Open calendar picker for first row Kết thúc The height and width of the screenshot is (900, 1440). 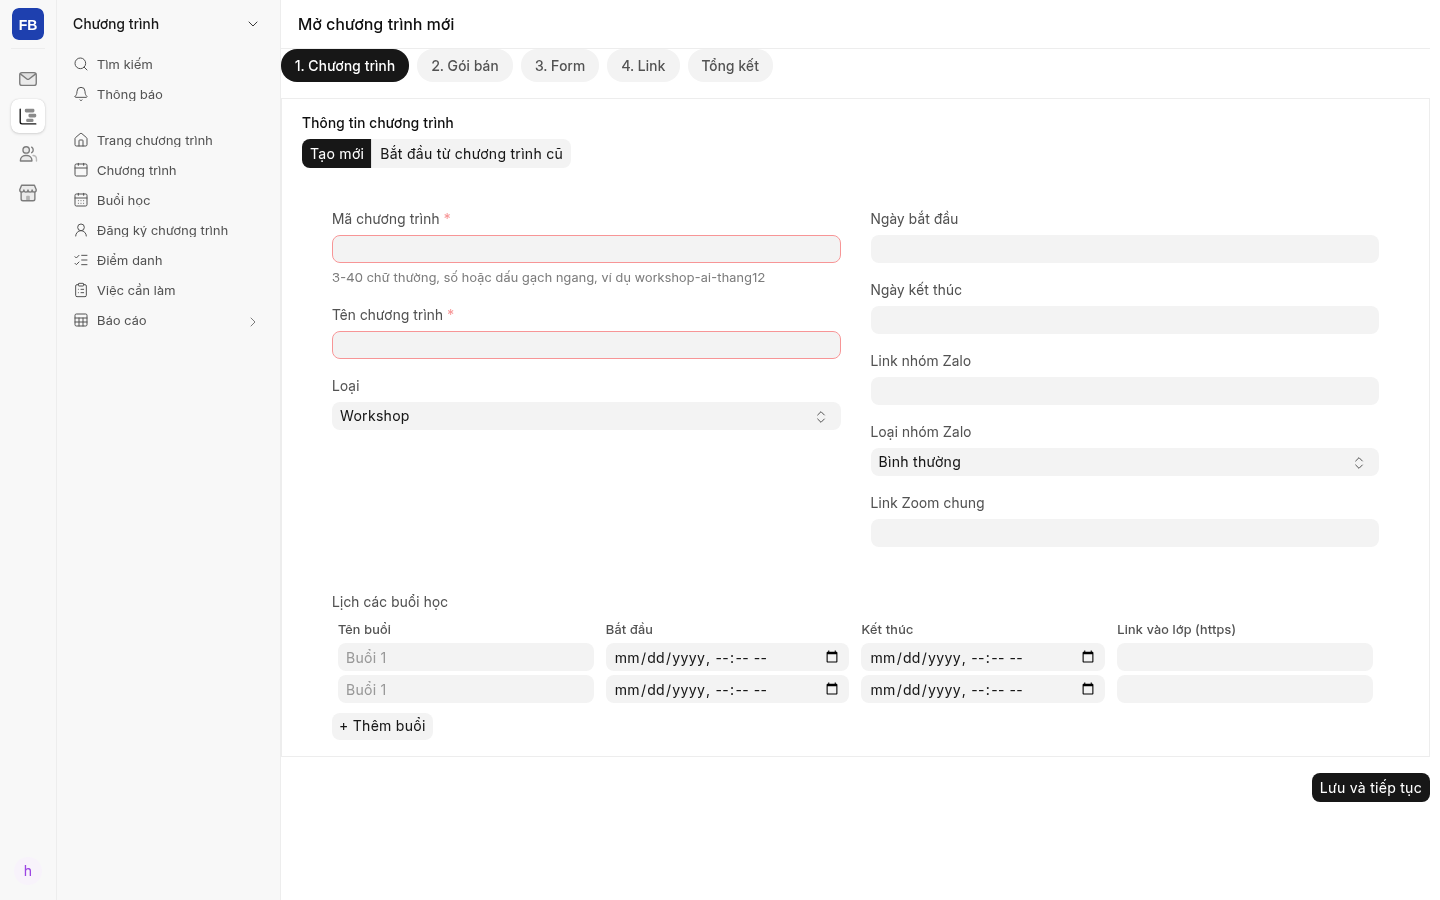[x=1088, y=657]
